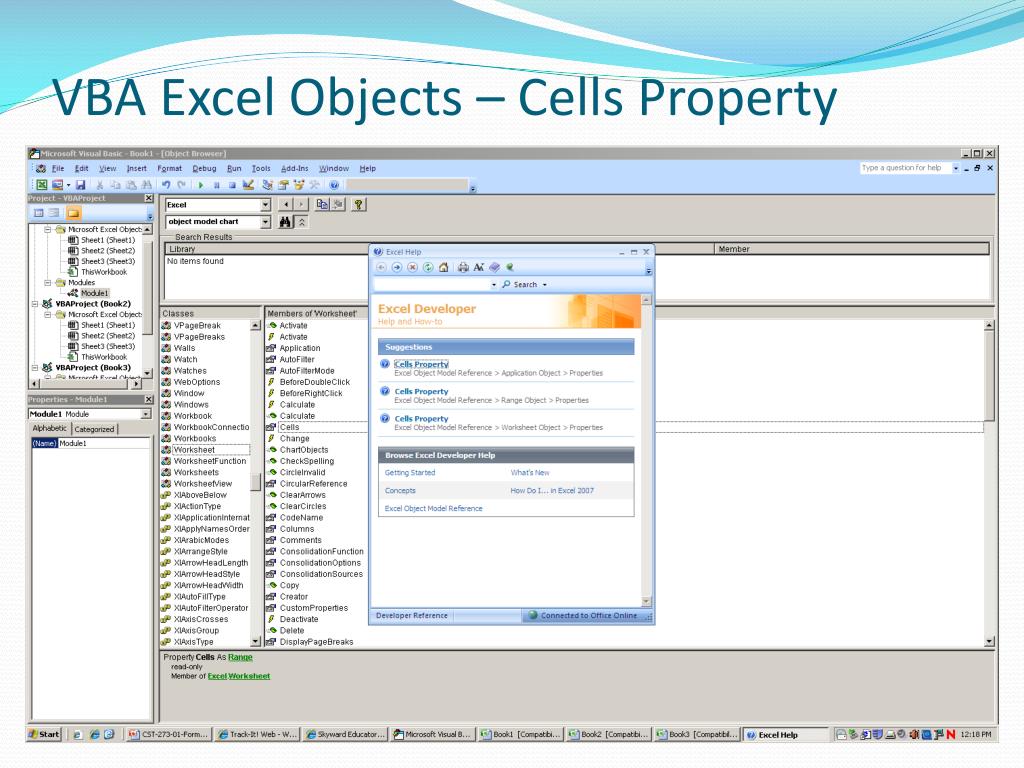Image resolution: width=1024 pixels, height=768 pixels.
Task: Click the Undo toolbar icon
Action: coord(167,185)
